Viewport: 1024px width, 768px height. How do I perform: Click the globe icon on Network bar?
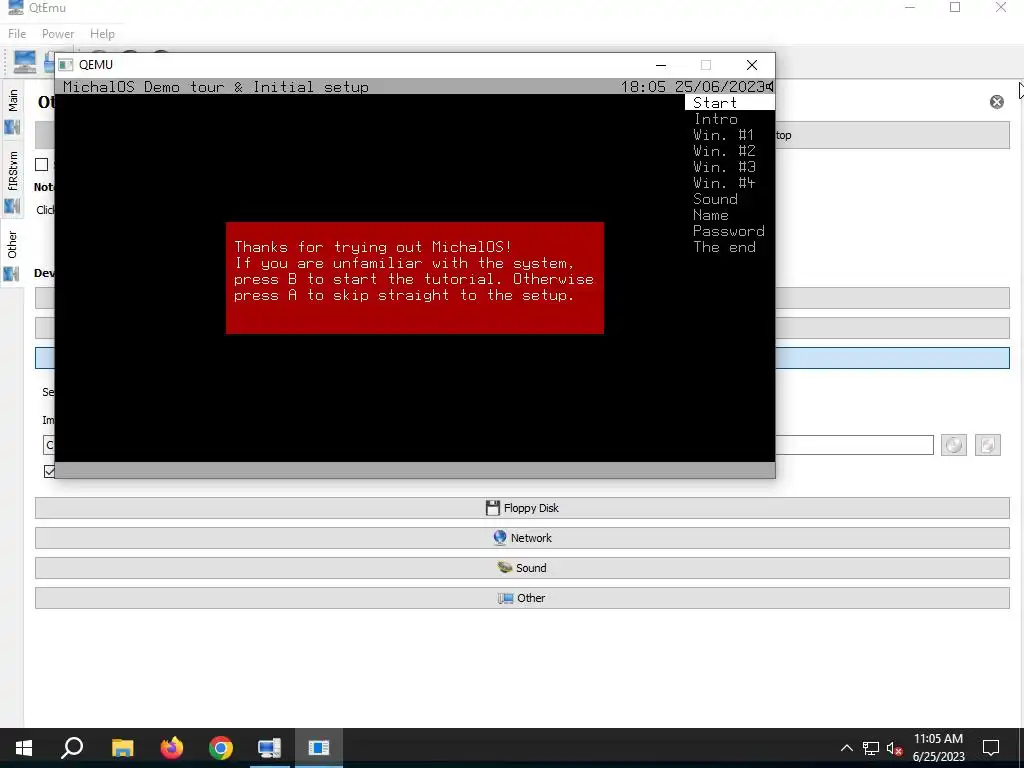(x=500, y=537)
